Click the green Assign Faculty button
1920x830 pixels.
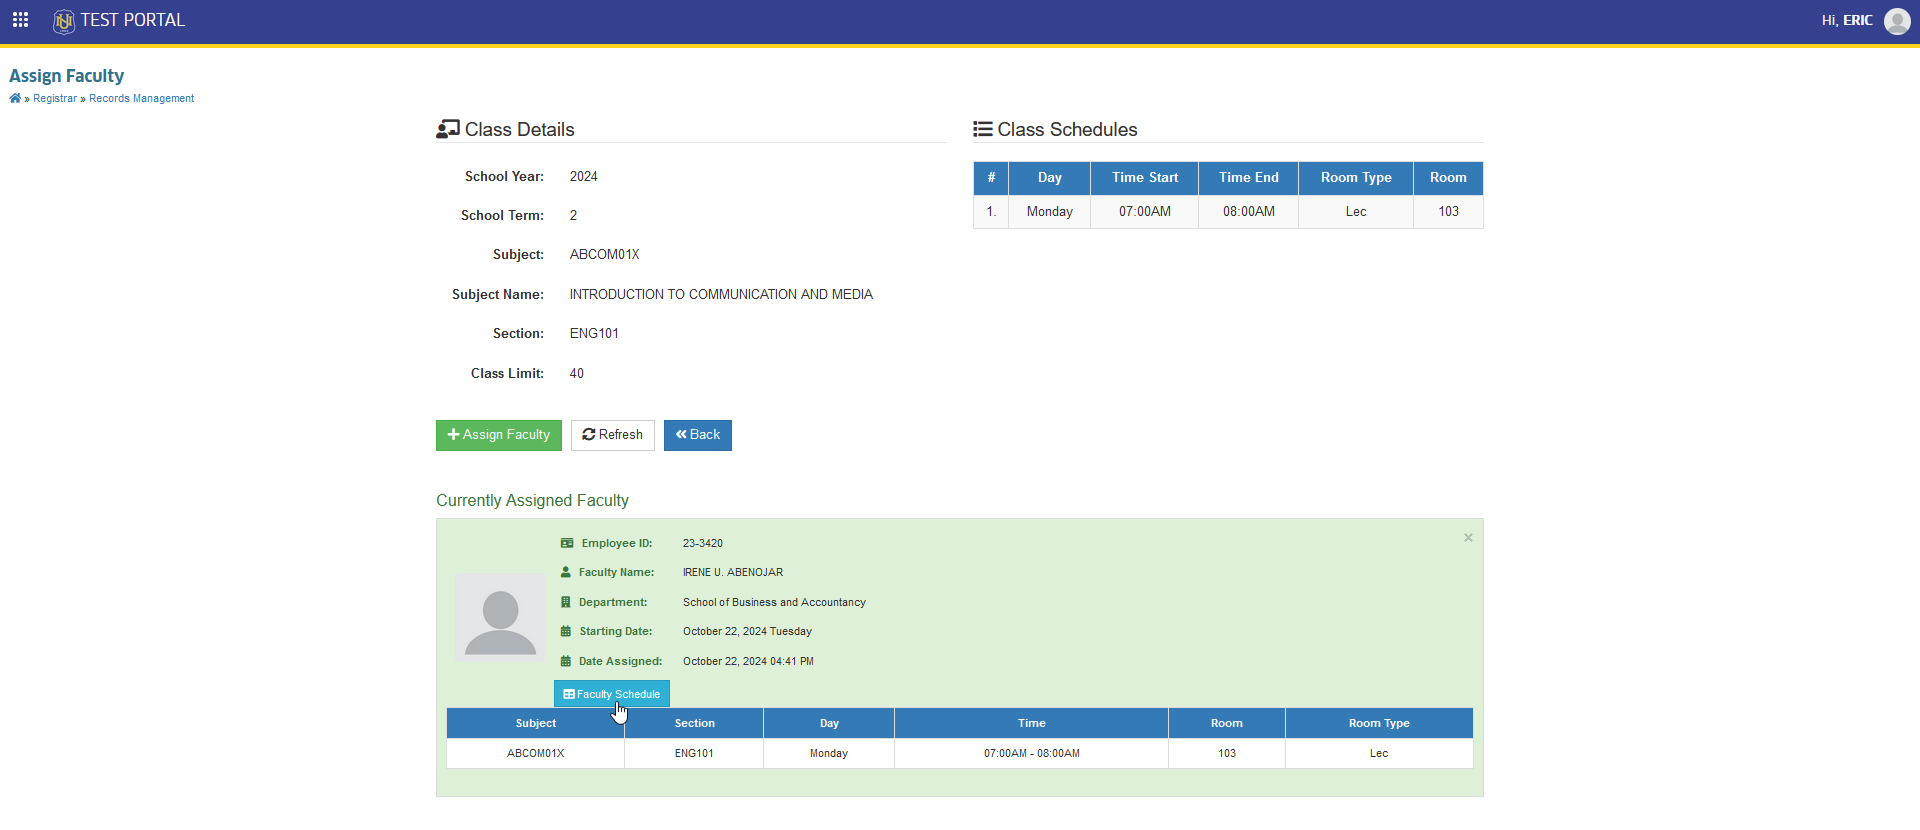pyautogui.click(x=499, y=435)
